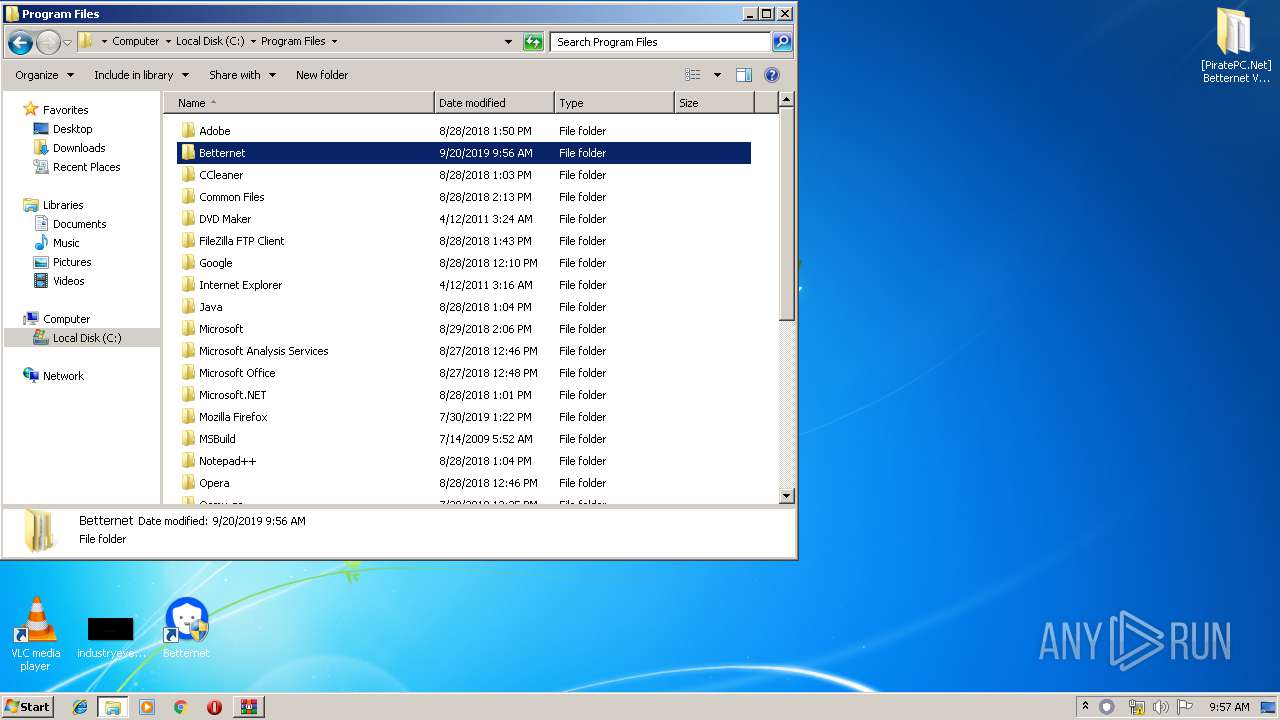Open the Start menu
The image size is (1280, 720).
coord(27,706)
